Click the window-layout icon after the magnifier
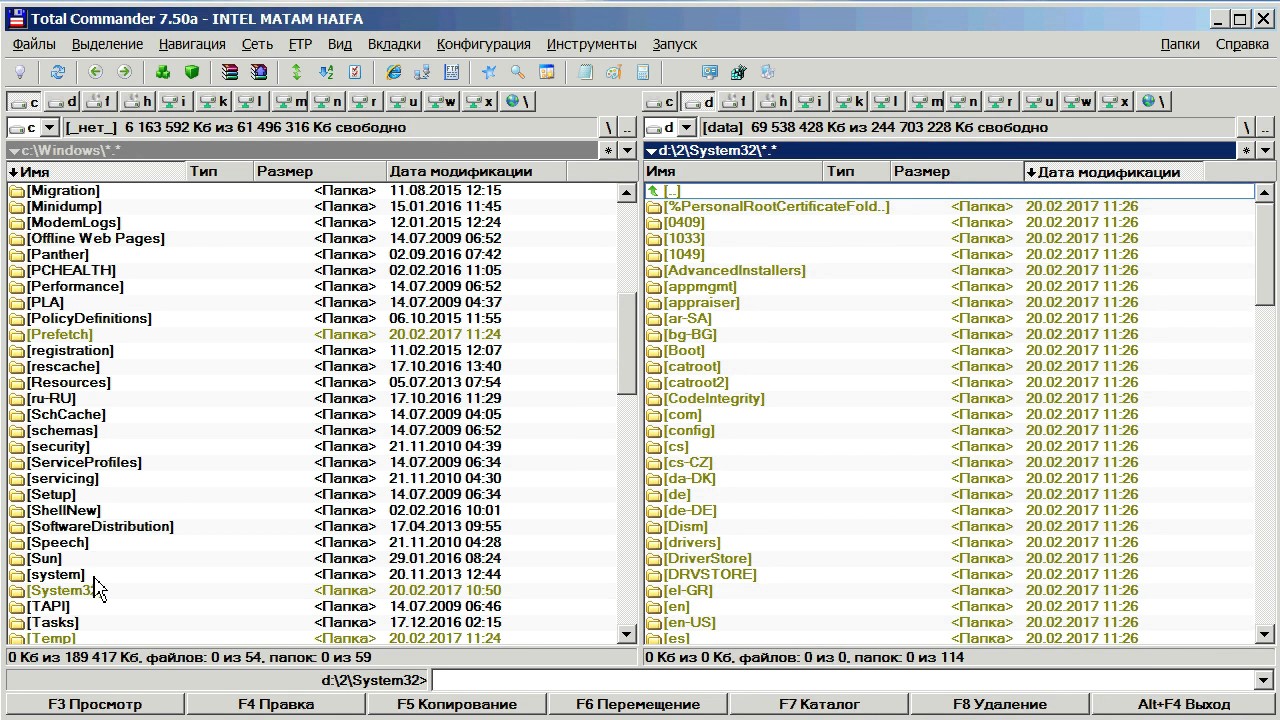Viewport: 1280px width, 720px height. 547,72
